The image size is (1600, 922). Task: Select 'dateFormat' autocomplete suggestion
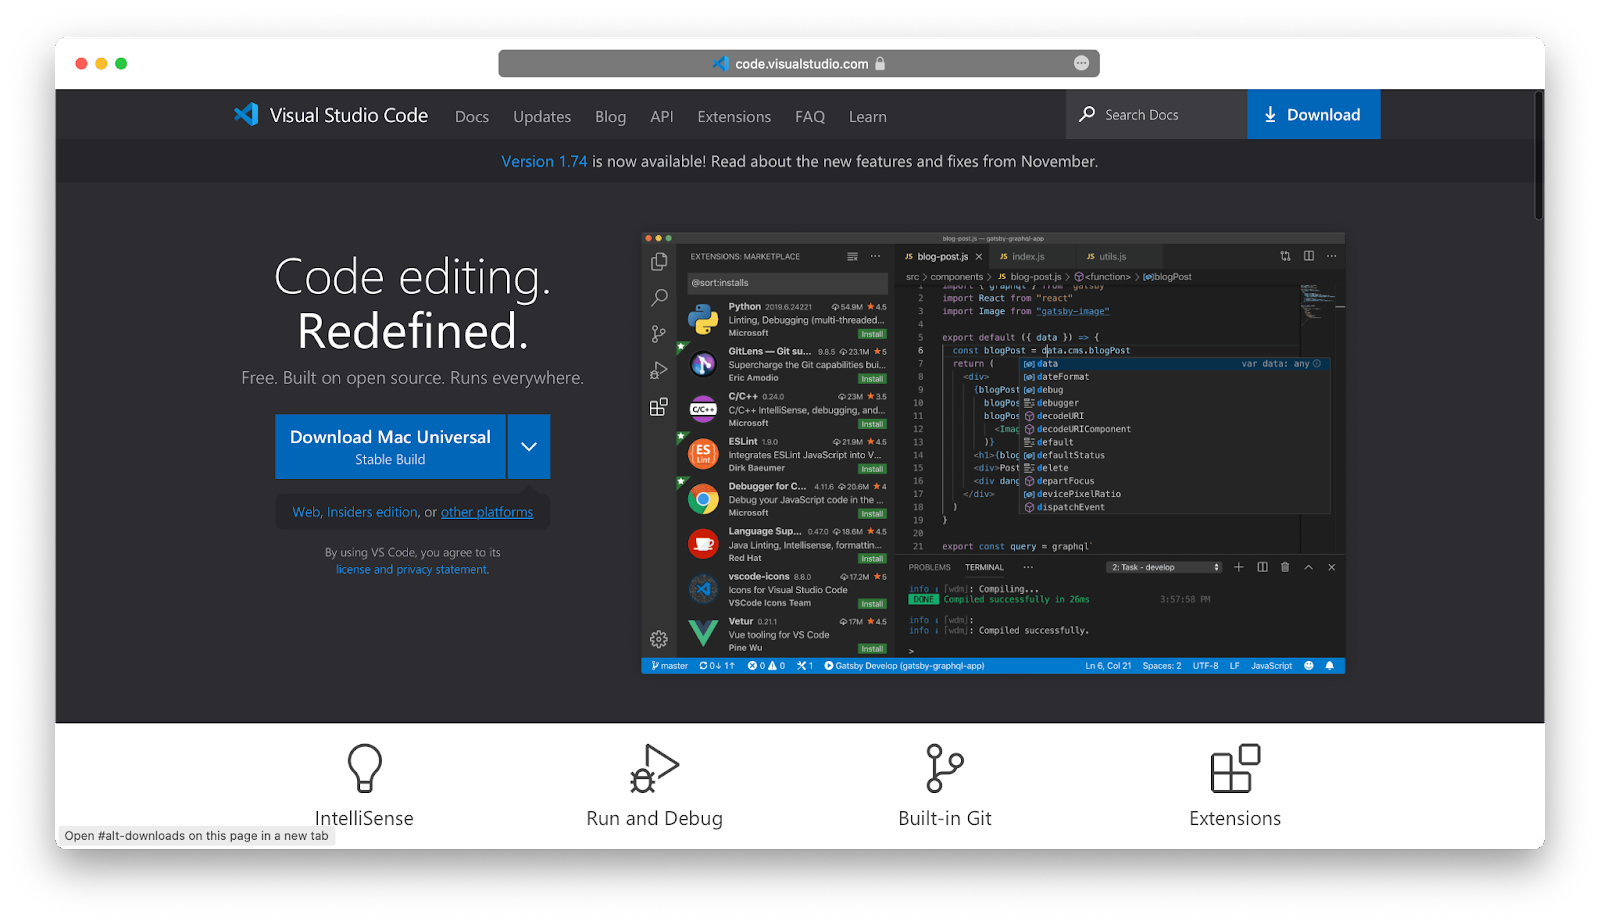tap(1062, 377)
